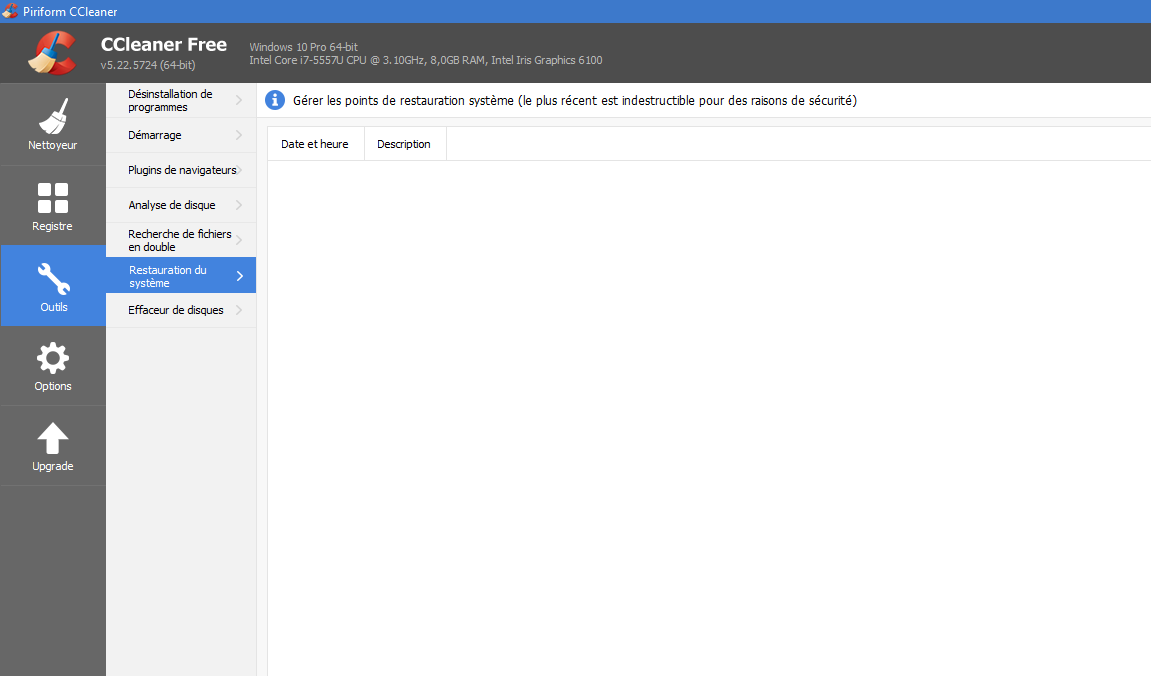Click Windows 10 Pro 64-bit text
The width and height of the screenshot is (1151, 676).
tap(303, 47)
